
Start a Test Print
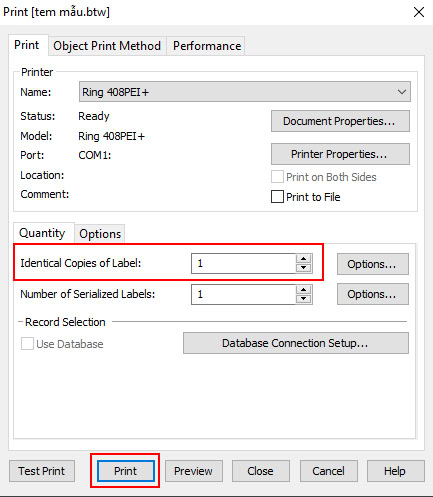pos(42,471)
